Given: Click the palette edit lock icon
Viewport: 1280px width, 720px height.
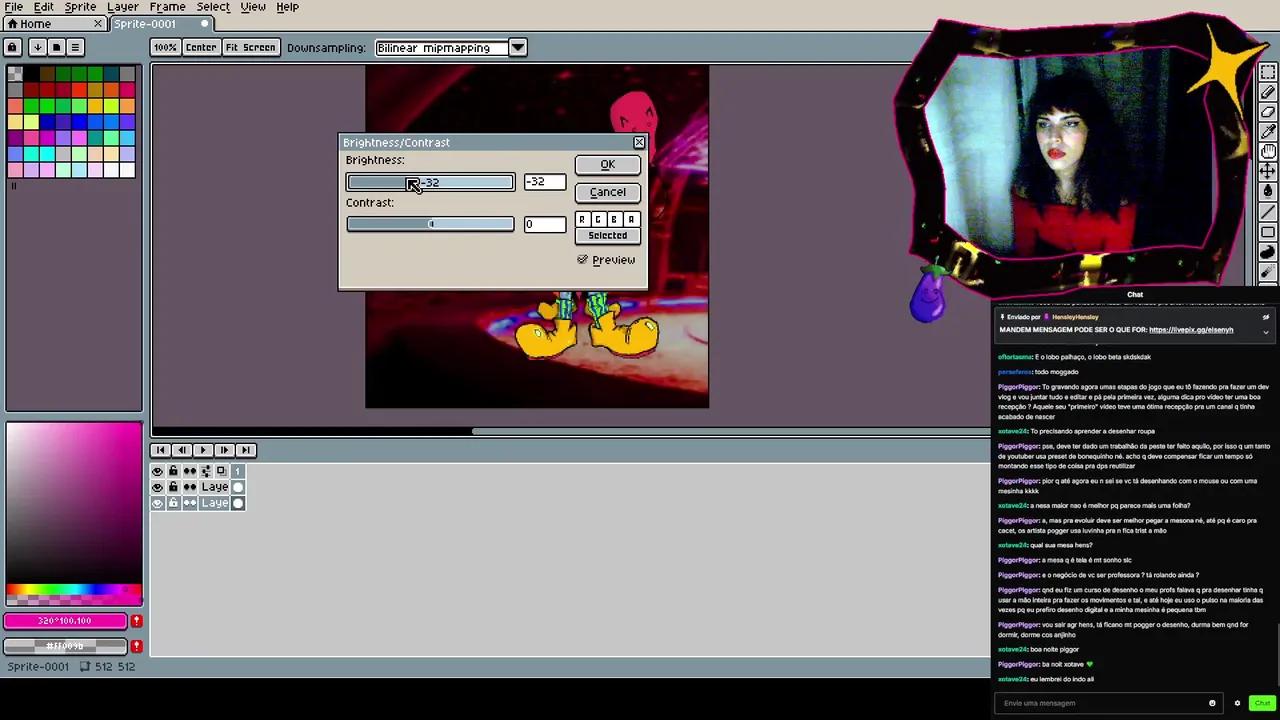Looking at the screenshot, I should (12, 47).
